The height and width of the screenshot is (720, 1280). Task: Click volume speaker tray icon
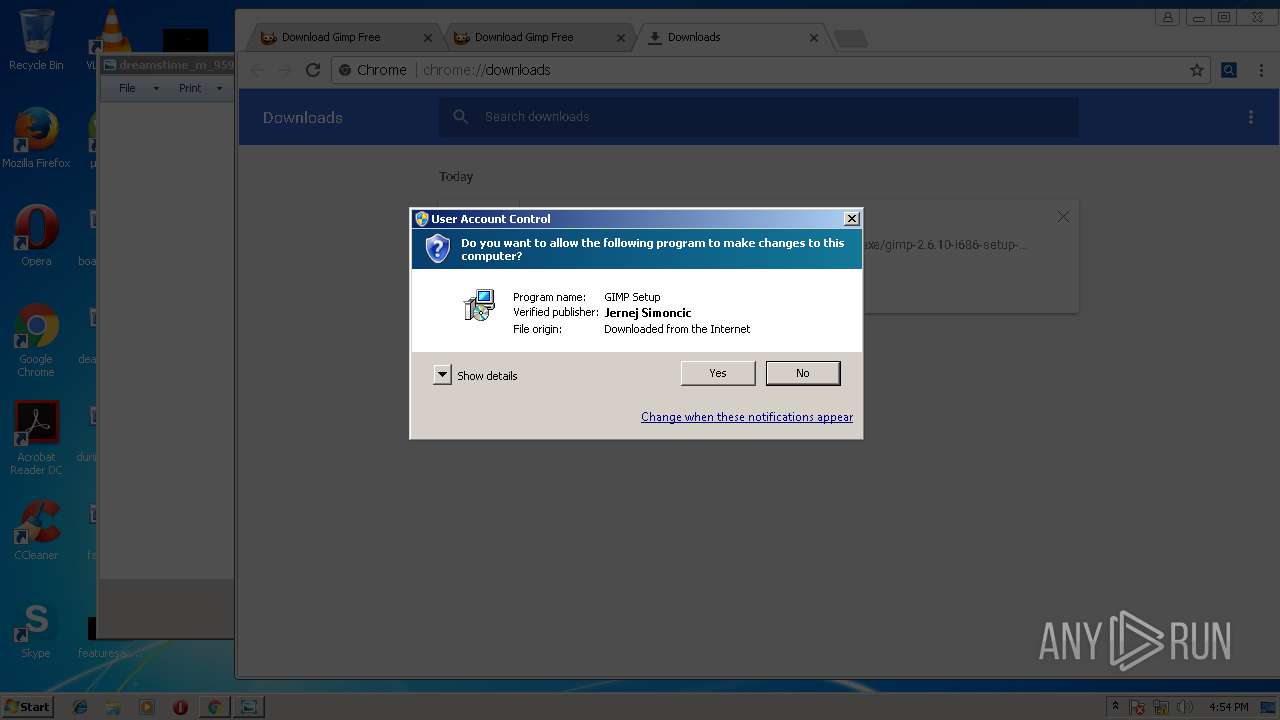point(1185,707)
